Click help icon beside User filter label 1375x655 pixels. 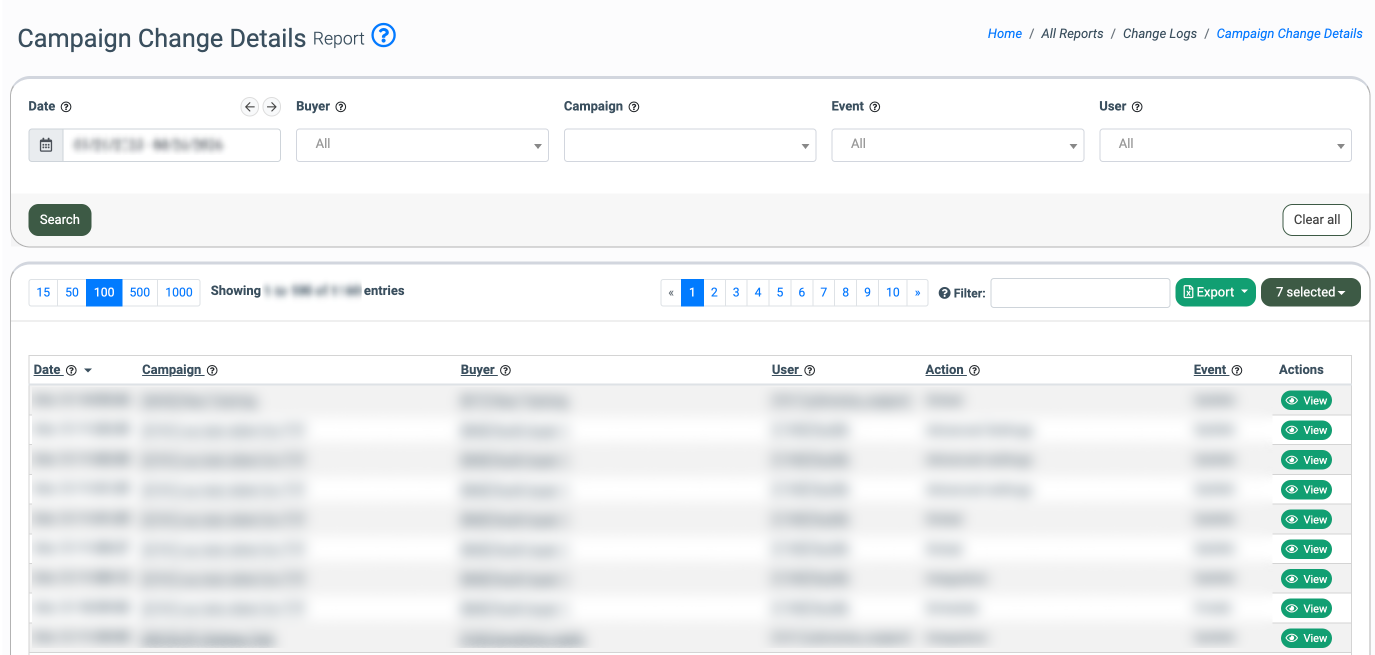1137,107
